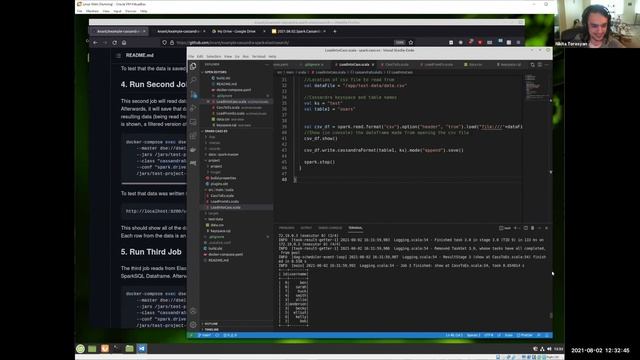Open the Firefox hamburger menu
Screen dimensions: 640x360
tap(518, 42)
